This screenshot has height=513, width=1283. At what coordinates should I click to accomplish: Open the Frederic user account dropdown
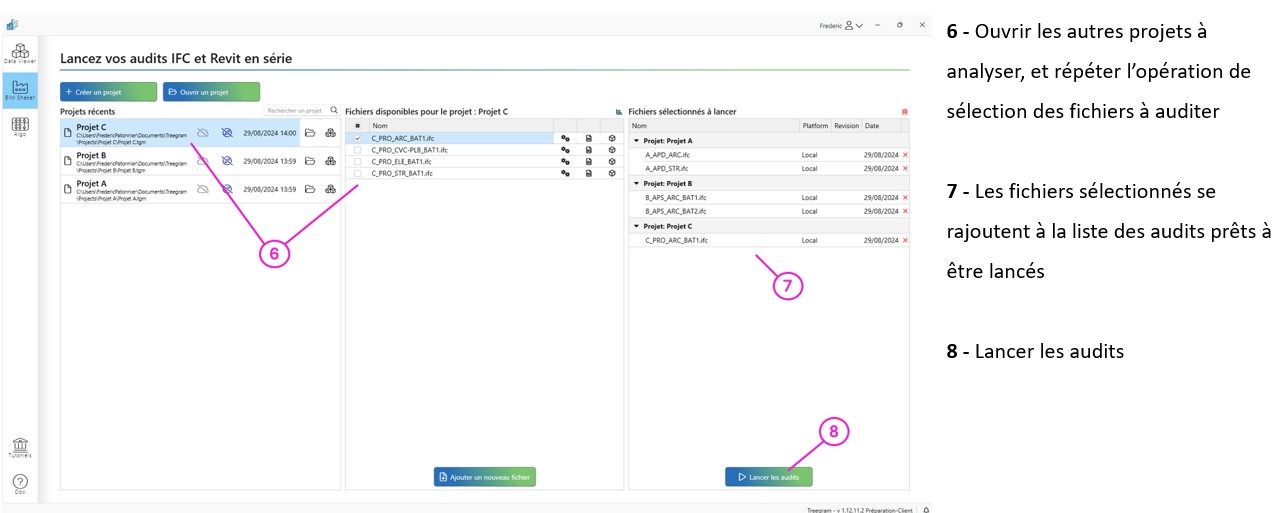tap(838, 25)
